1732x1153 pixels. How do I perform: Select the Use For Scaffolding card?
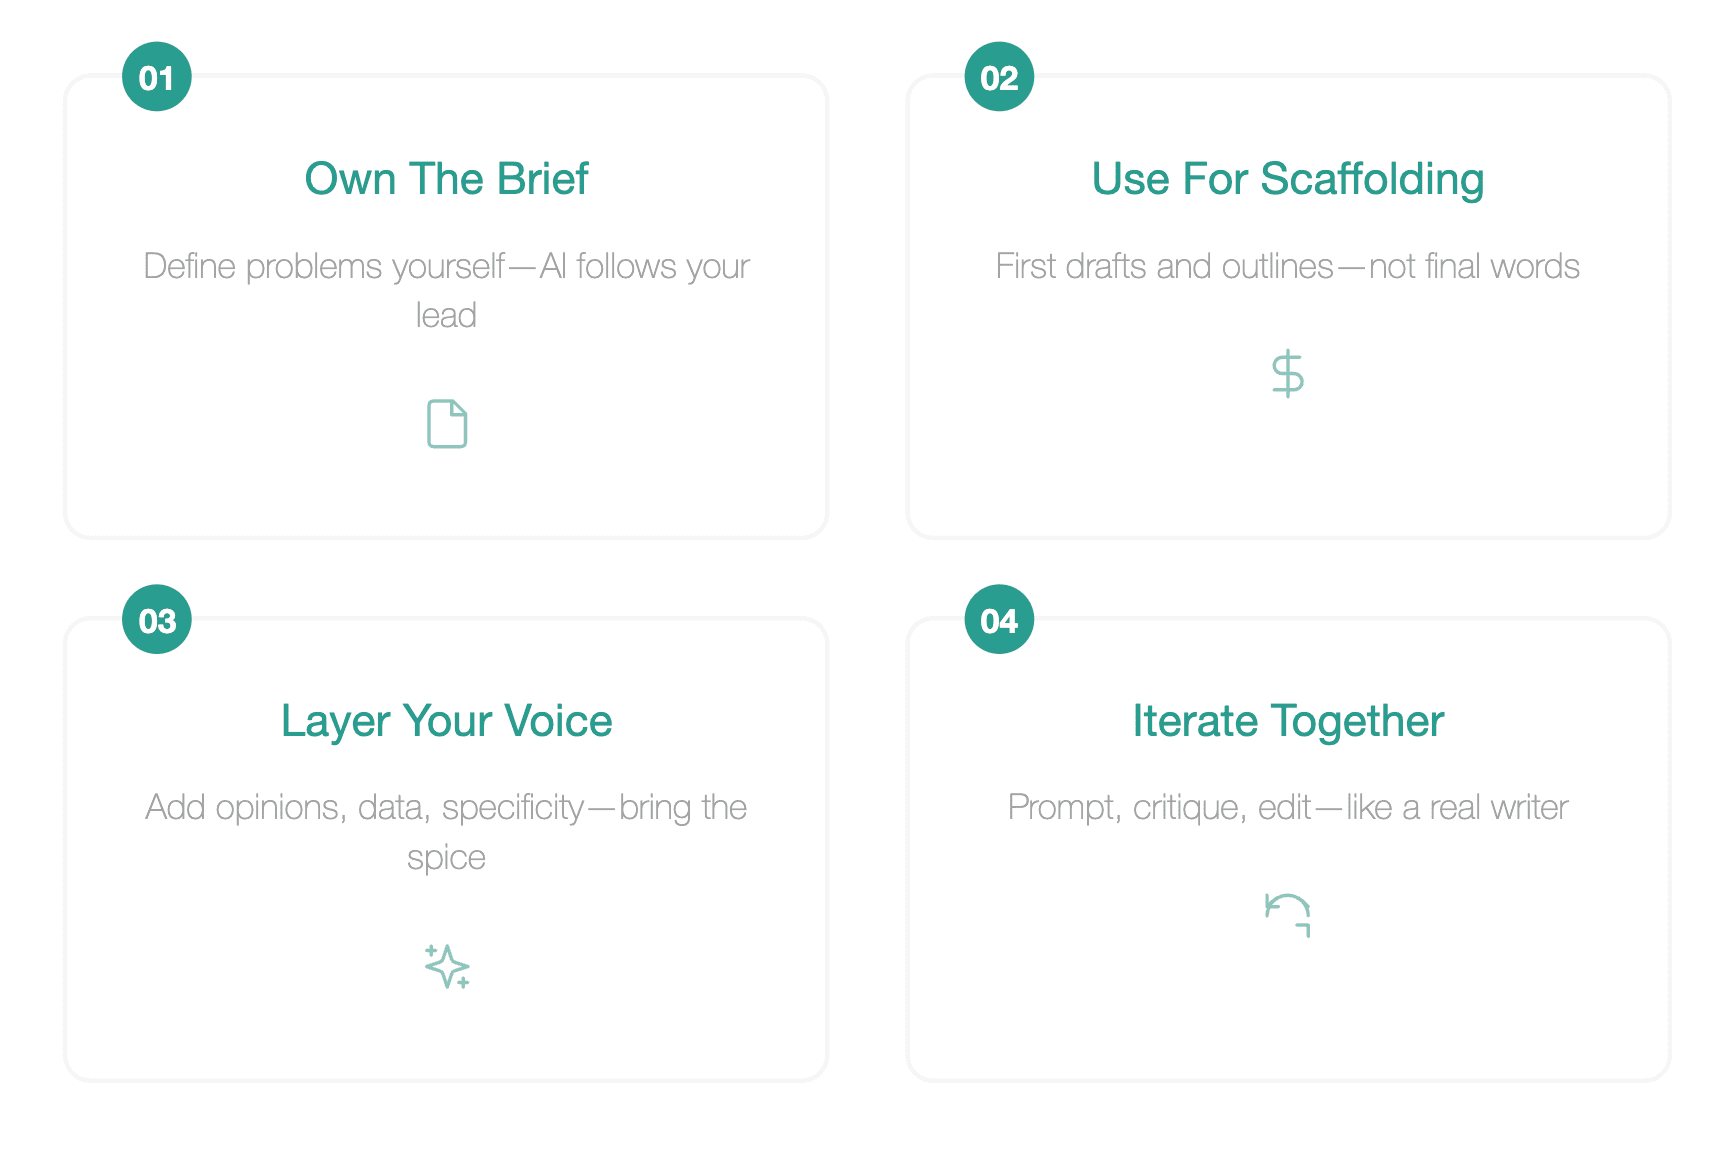point(1288,307)
